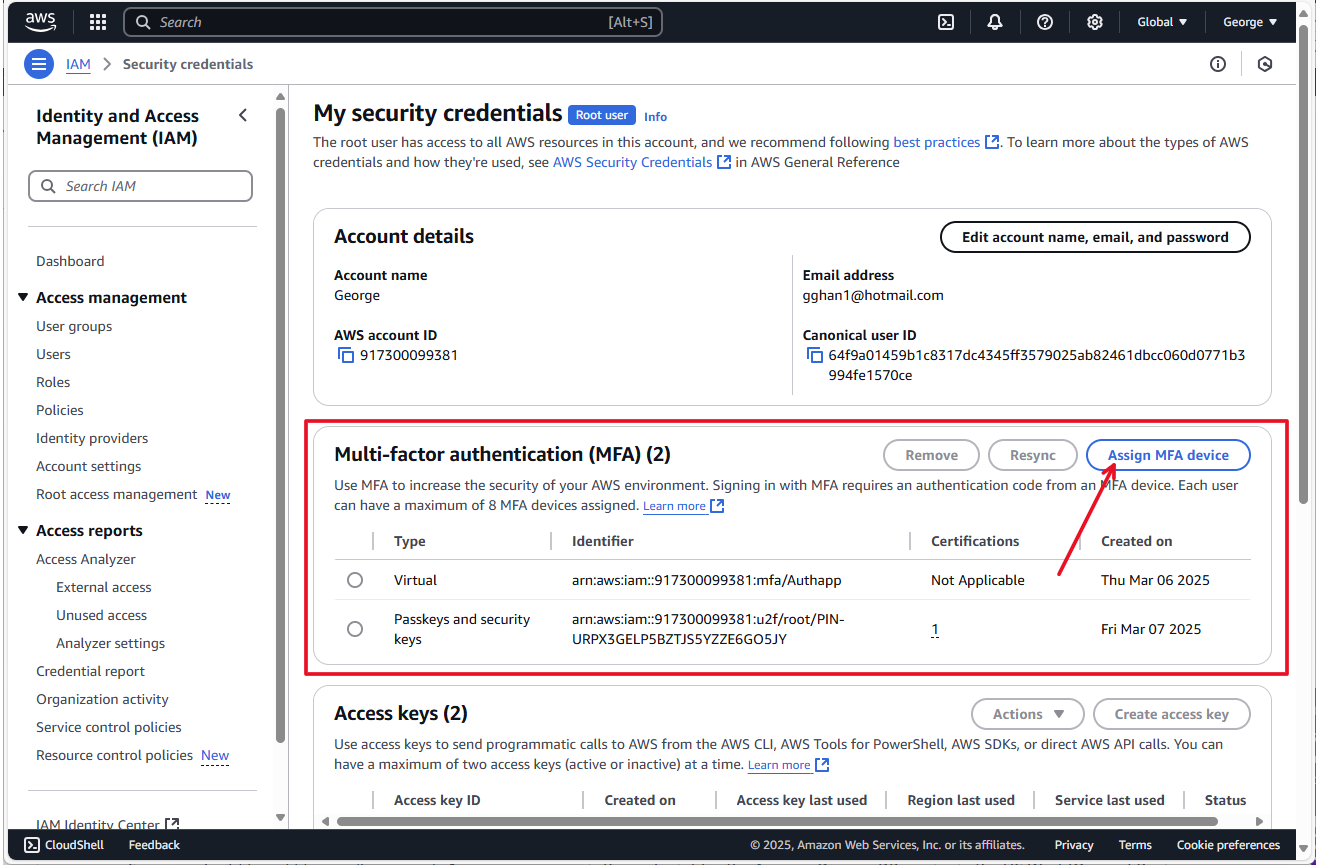Screen dimensions: 1320x866
Task: Copy the AWS account ID
Action: pos(346,355)
